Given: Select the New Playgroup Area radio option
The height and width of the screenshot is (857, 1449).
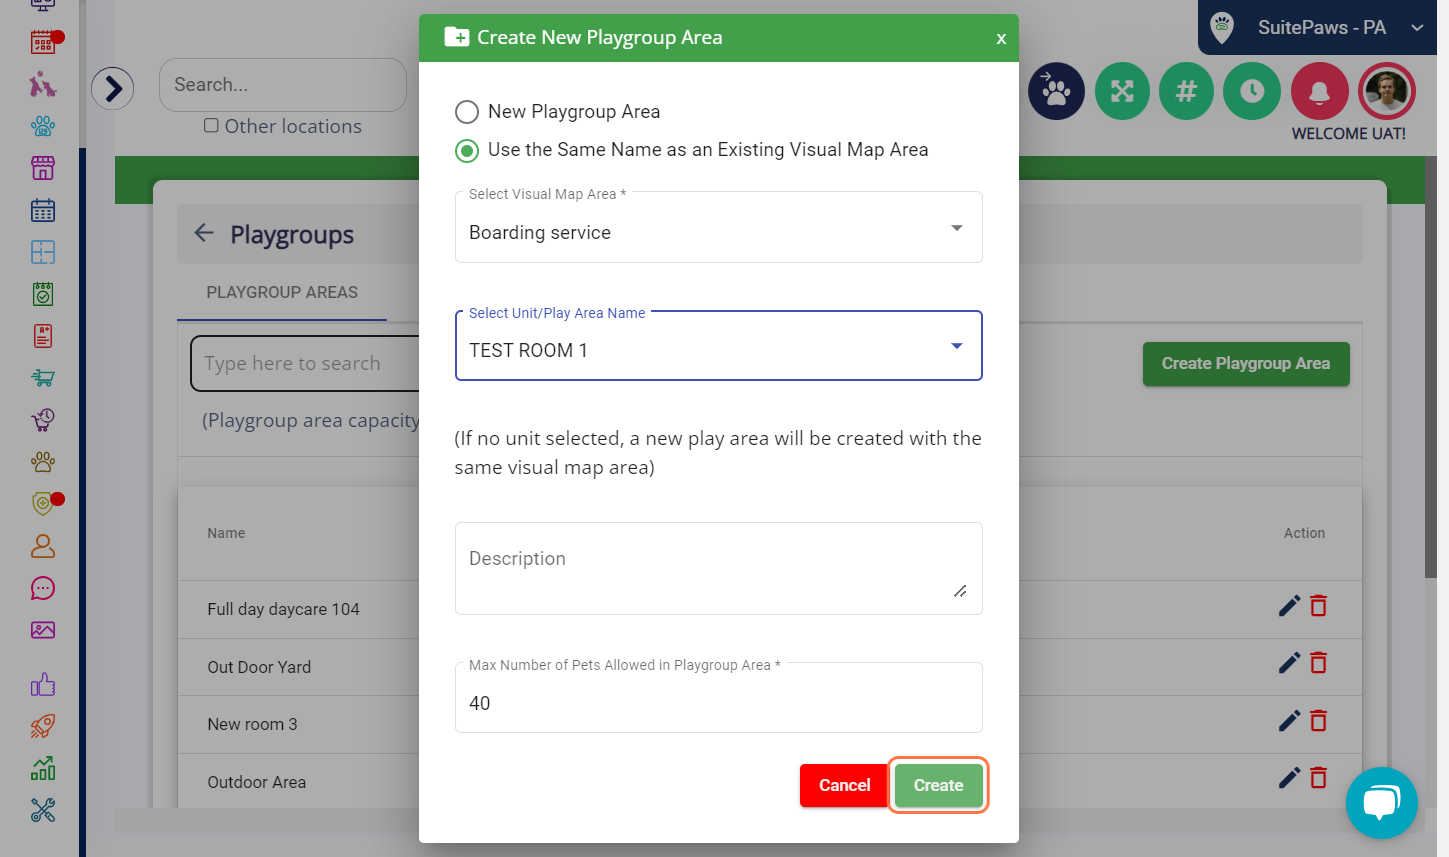Looking at the screenshot, I should click(466, 112).
